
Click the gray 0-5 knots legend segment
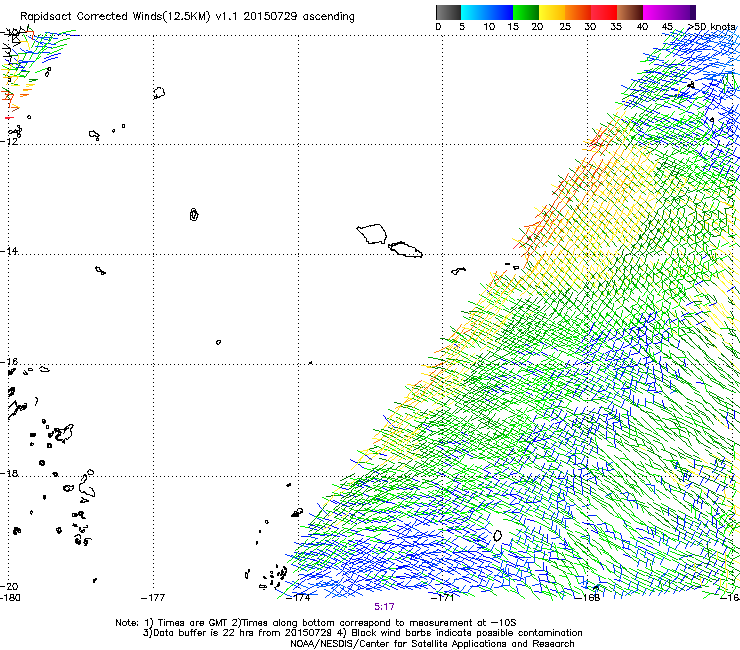448,12
